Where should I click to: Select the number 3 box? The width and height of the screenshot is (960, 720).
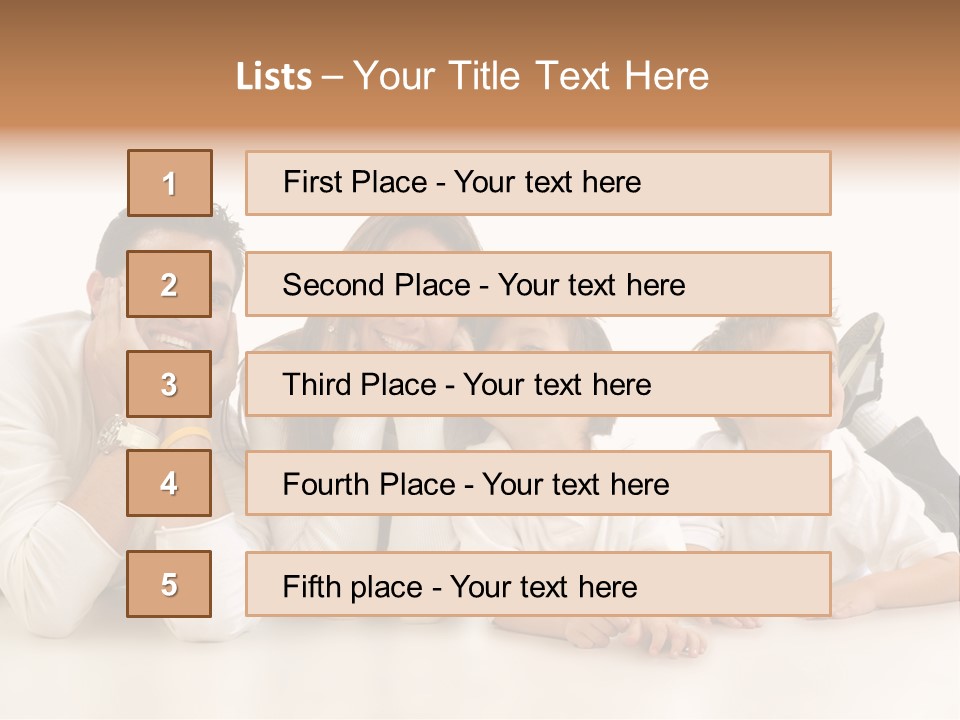click(169, 384)
